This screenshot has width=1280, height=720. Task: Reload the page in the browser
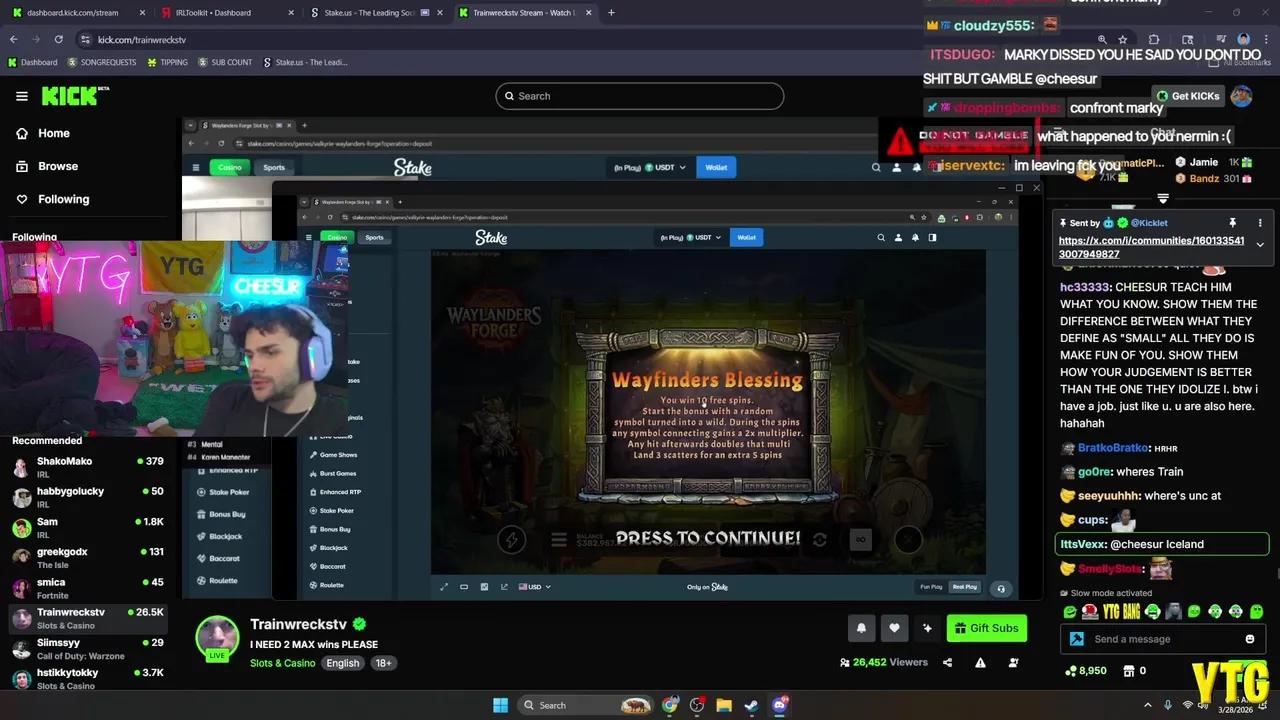(59, 39)
